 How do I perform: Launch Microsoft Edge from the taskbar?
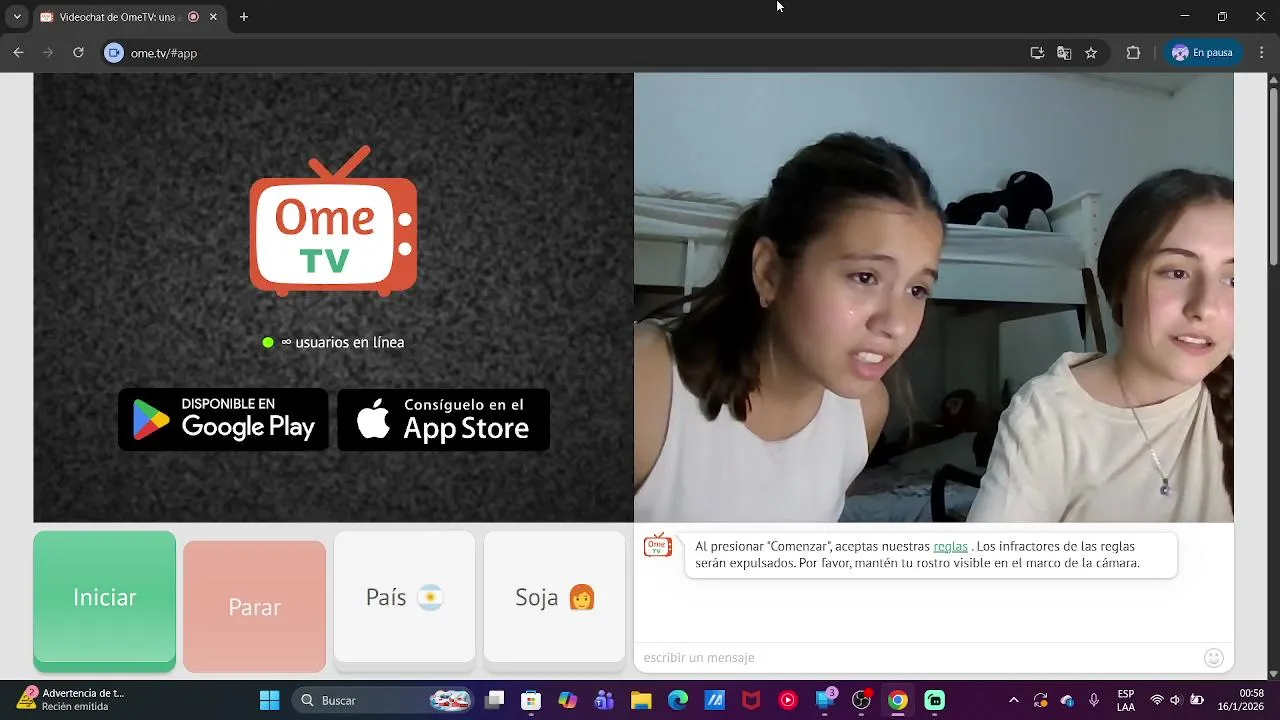click(x=678, y=700)
